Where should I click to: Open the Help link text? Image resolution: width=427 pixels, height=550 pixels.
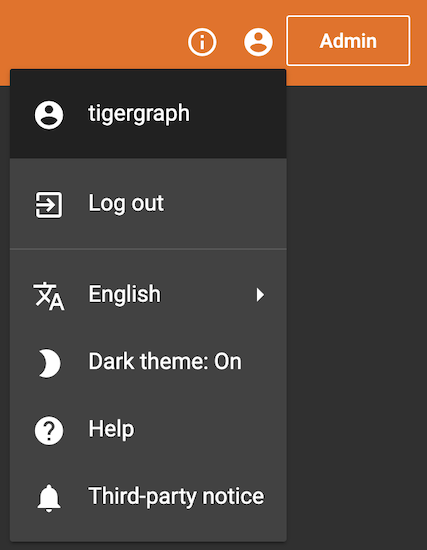[111, 429]
